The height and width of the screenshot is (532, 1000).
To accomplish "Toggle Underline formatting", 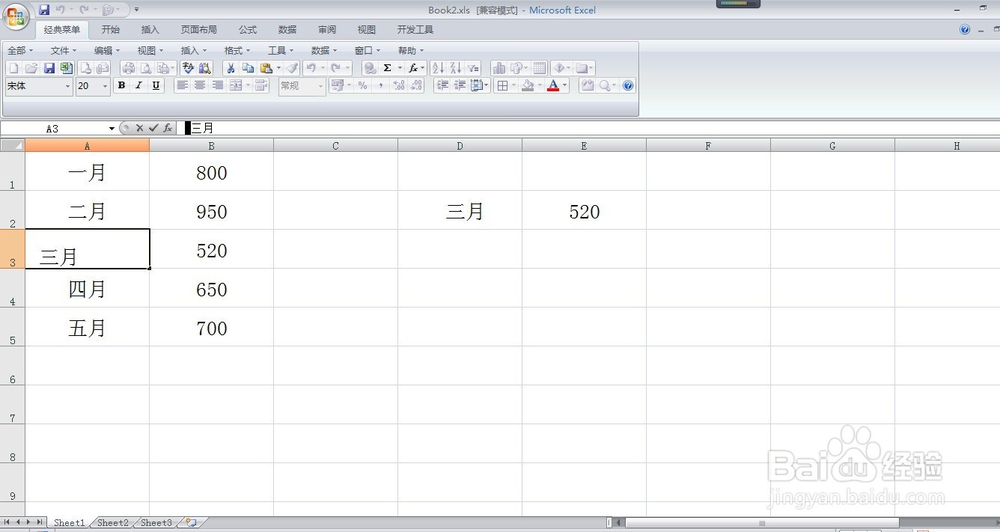I will pos(156,85).
